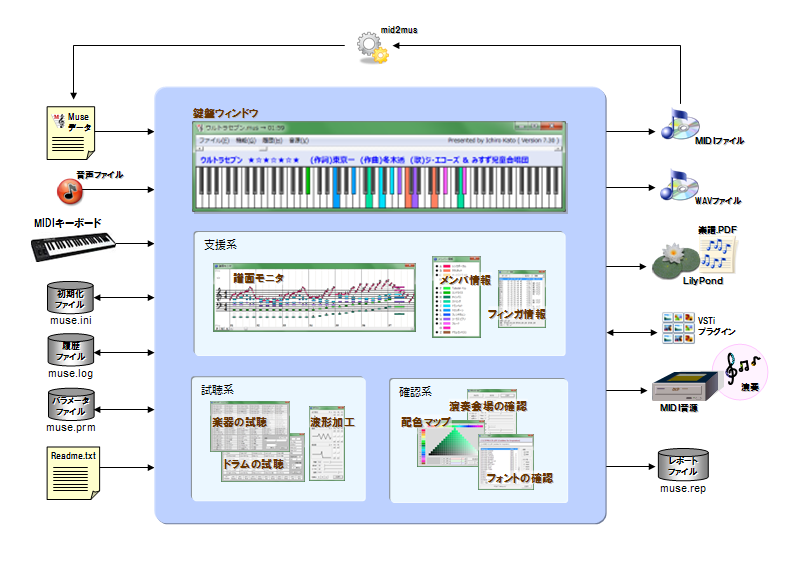Open the muse.ini database icon
This screenshot has width=794, height=562.
pos(71,296)
